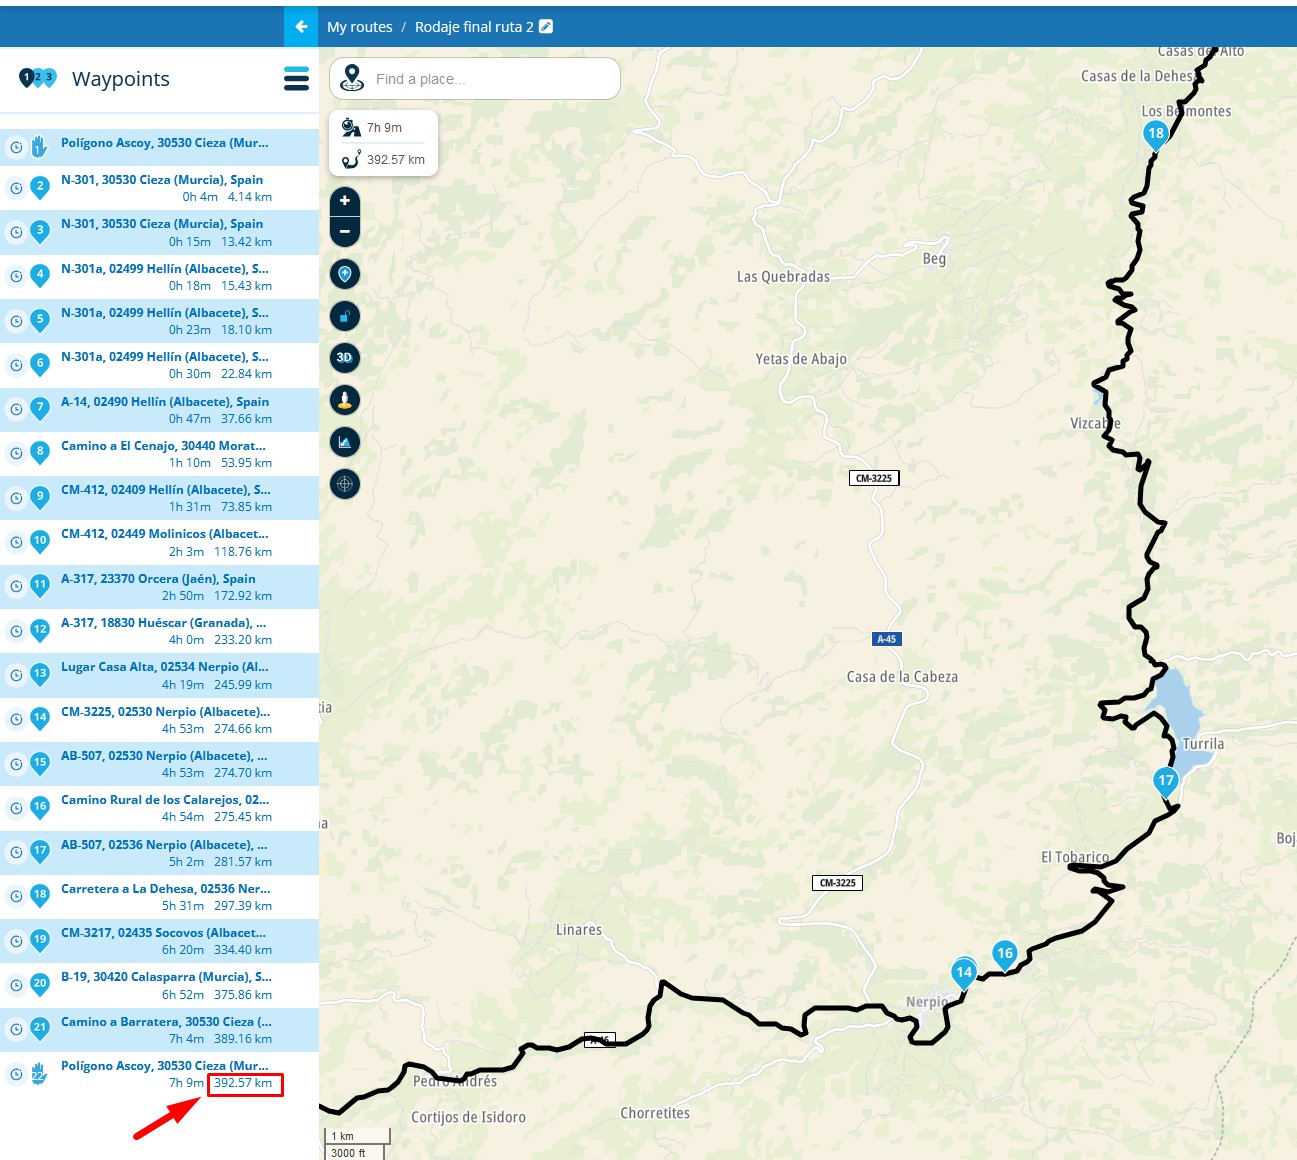Click the location pin icon in search box
Screen dimensions: 1297x1160
coord(352,78)
